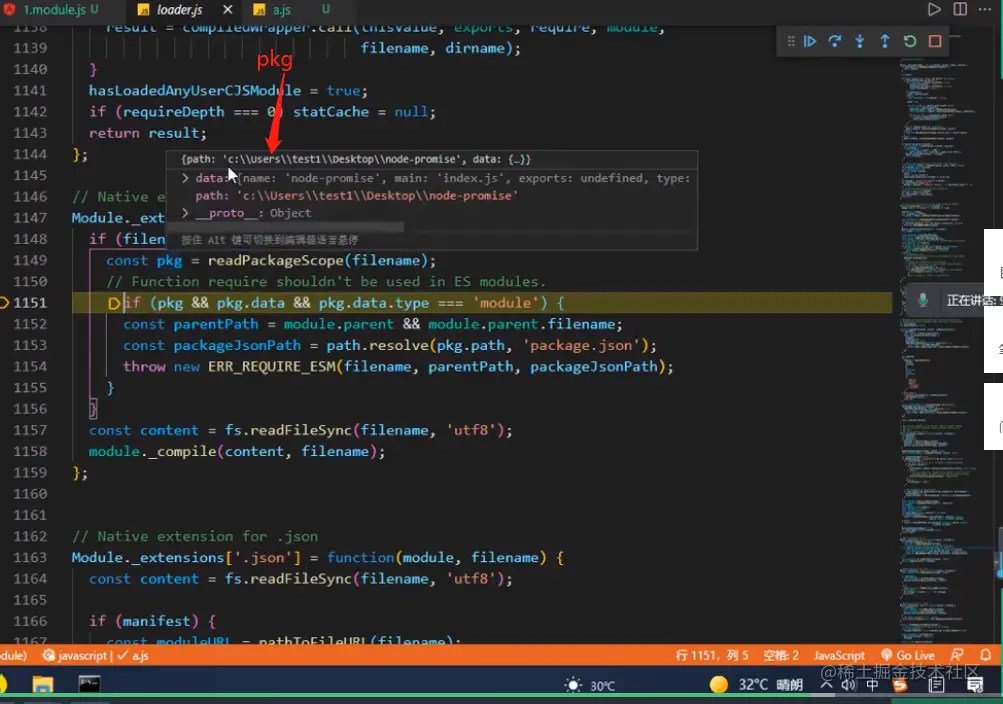This screenshot has height=704, width=1003.
Task: Click readPackageScope on line 1149
Action: click(x=276, y=260)
